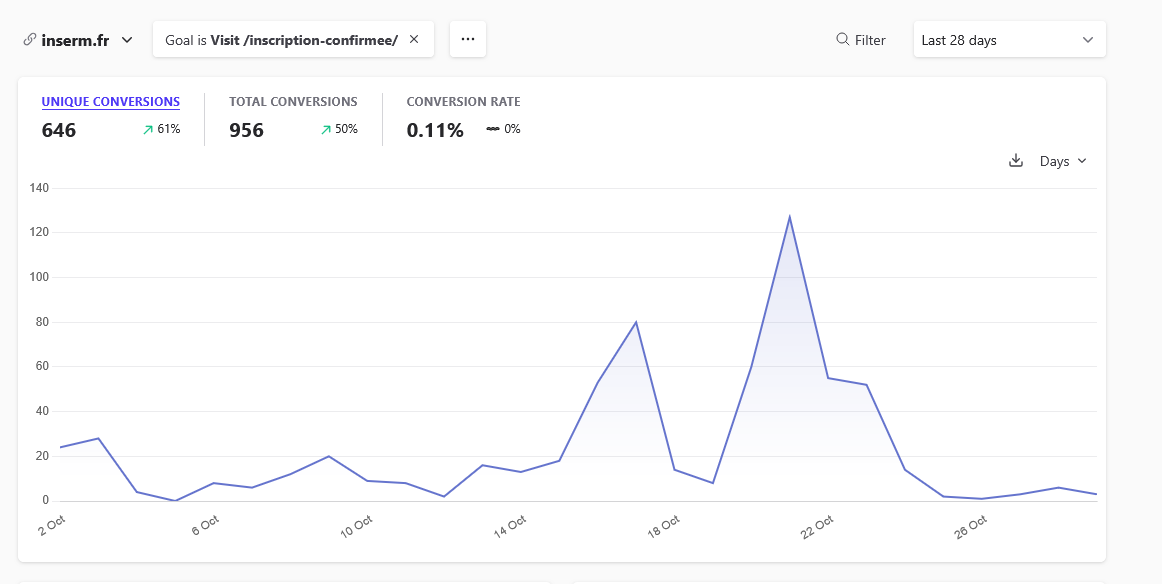Image resolution: width=1162 pixels, height=584 pixels.
Task: Click the 646 unique conversions value
Action: [59, 130]
